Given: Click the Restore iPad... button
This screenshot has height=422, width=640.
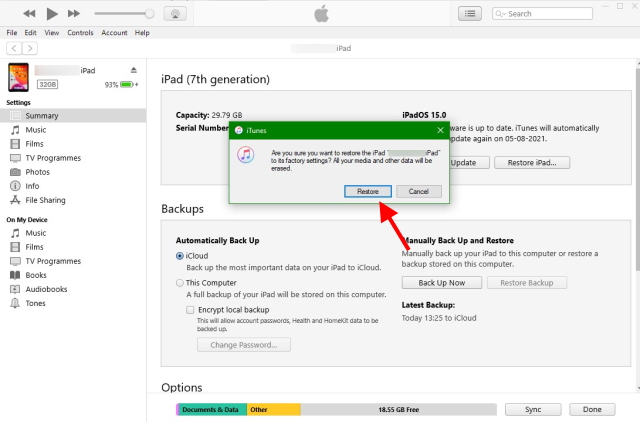Looking at the screenshot, I should pyautogui.click(x=532, y=162).
